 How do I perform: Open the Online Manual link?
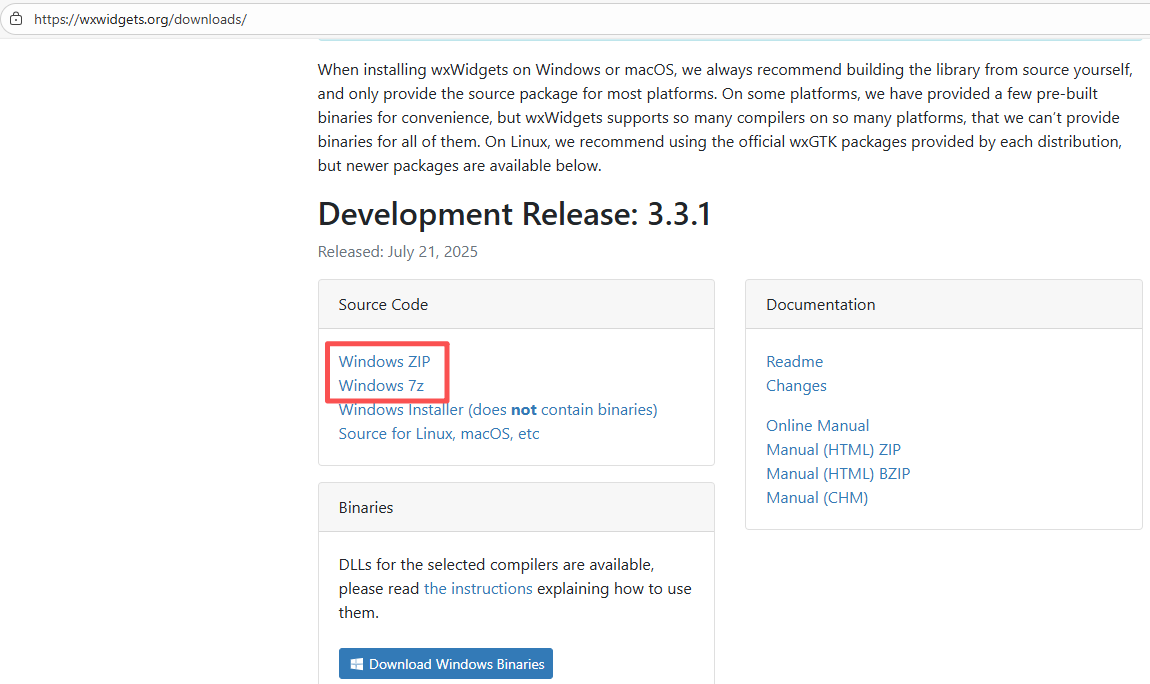tap(817, 426)
